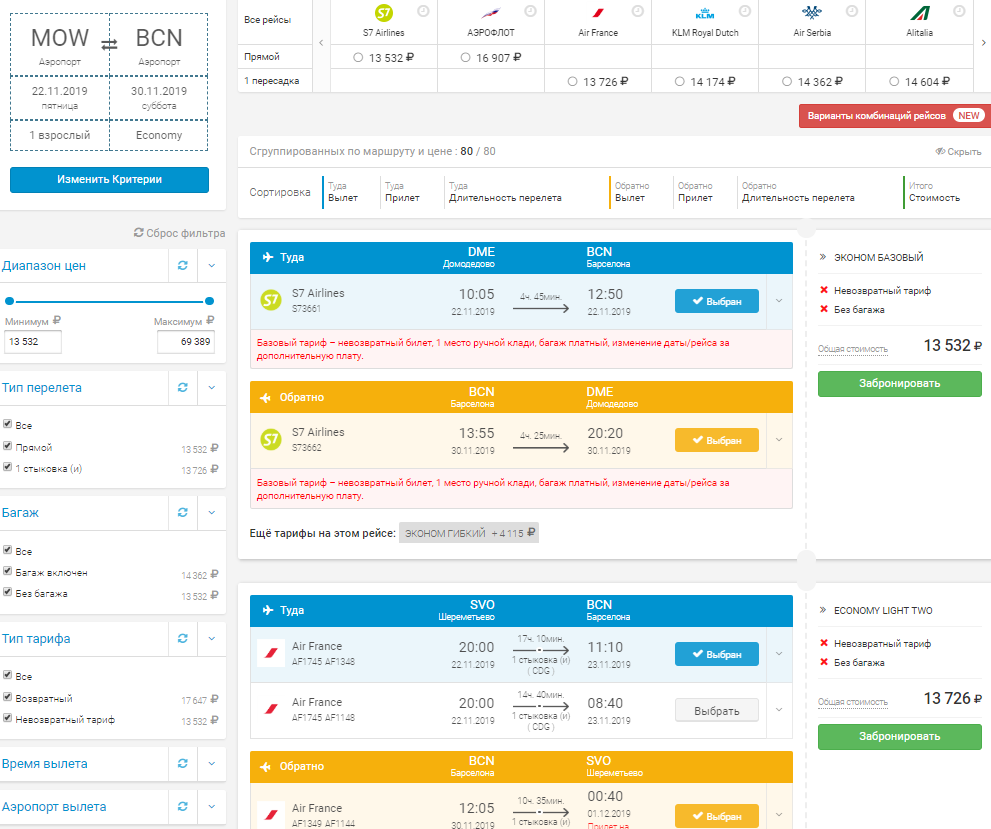
Task: Reset the Диапазон цен filter with refresh icon
Action: click(183, 265)
